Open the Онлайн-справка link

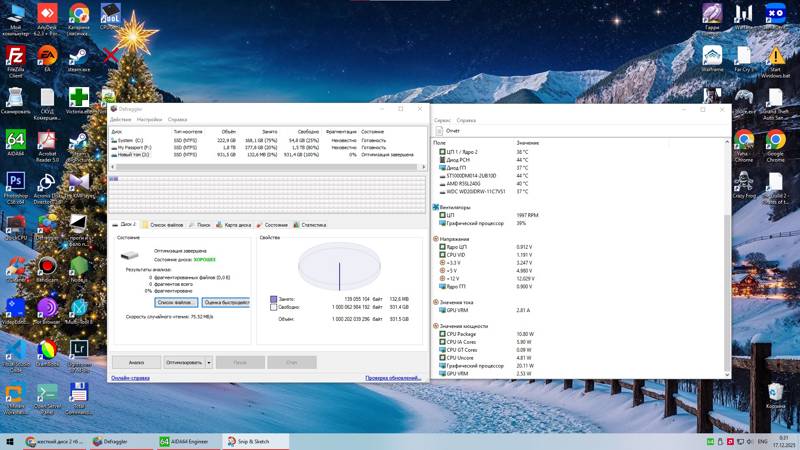[130, 378]
